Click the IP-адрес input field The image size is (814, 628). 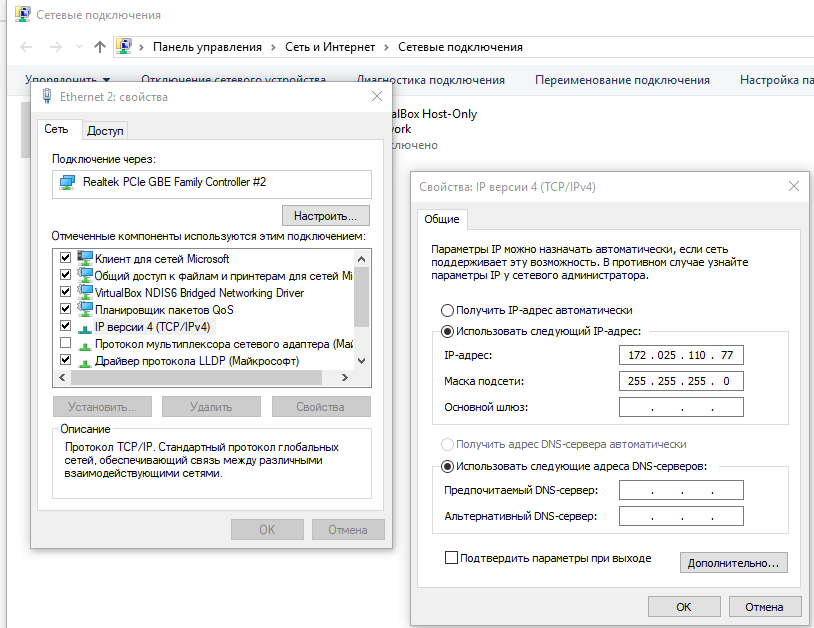click(x=681, y=355)
